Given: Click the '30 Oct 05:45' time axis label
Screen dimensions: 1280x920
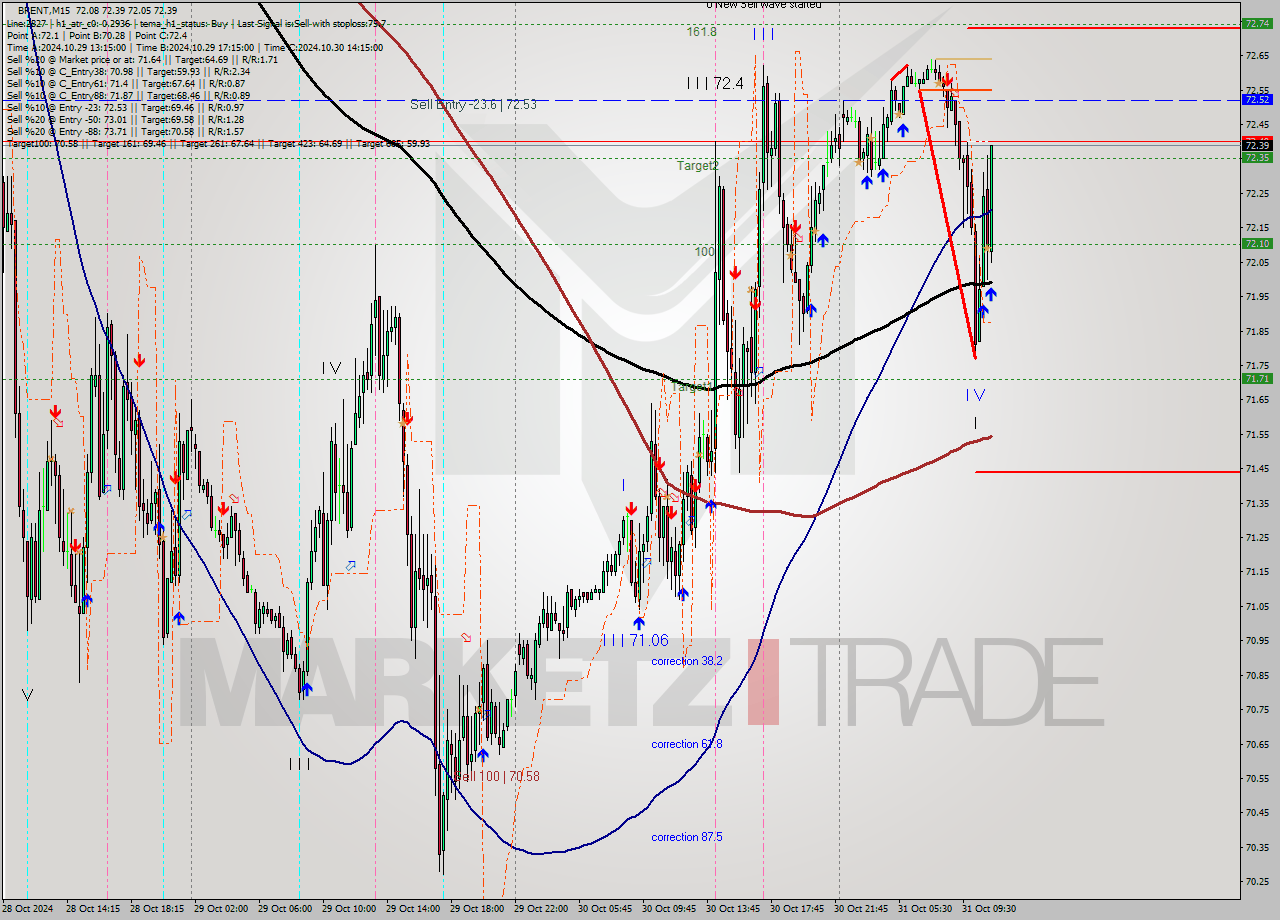Looking at the screenshot, I should (x=605, y=909).
